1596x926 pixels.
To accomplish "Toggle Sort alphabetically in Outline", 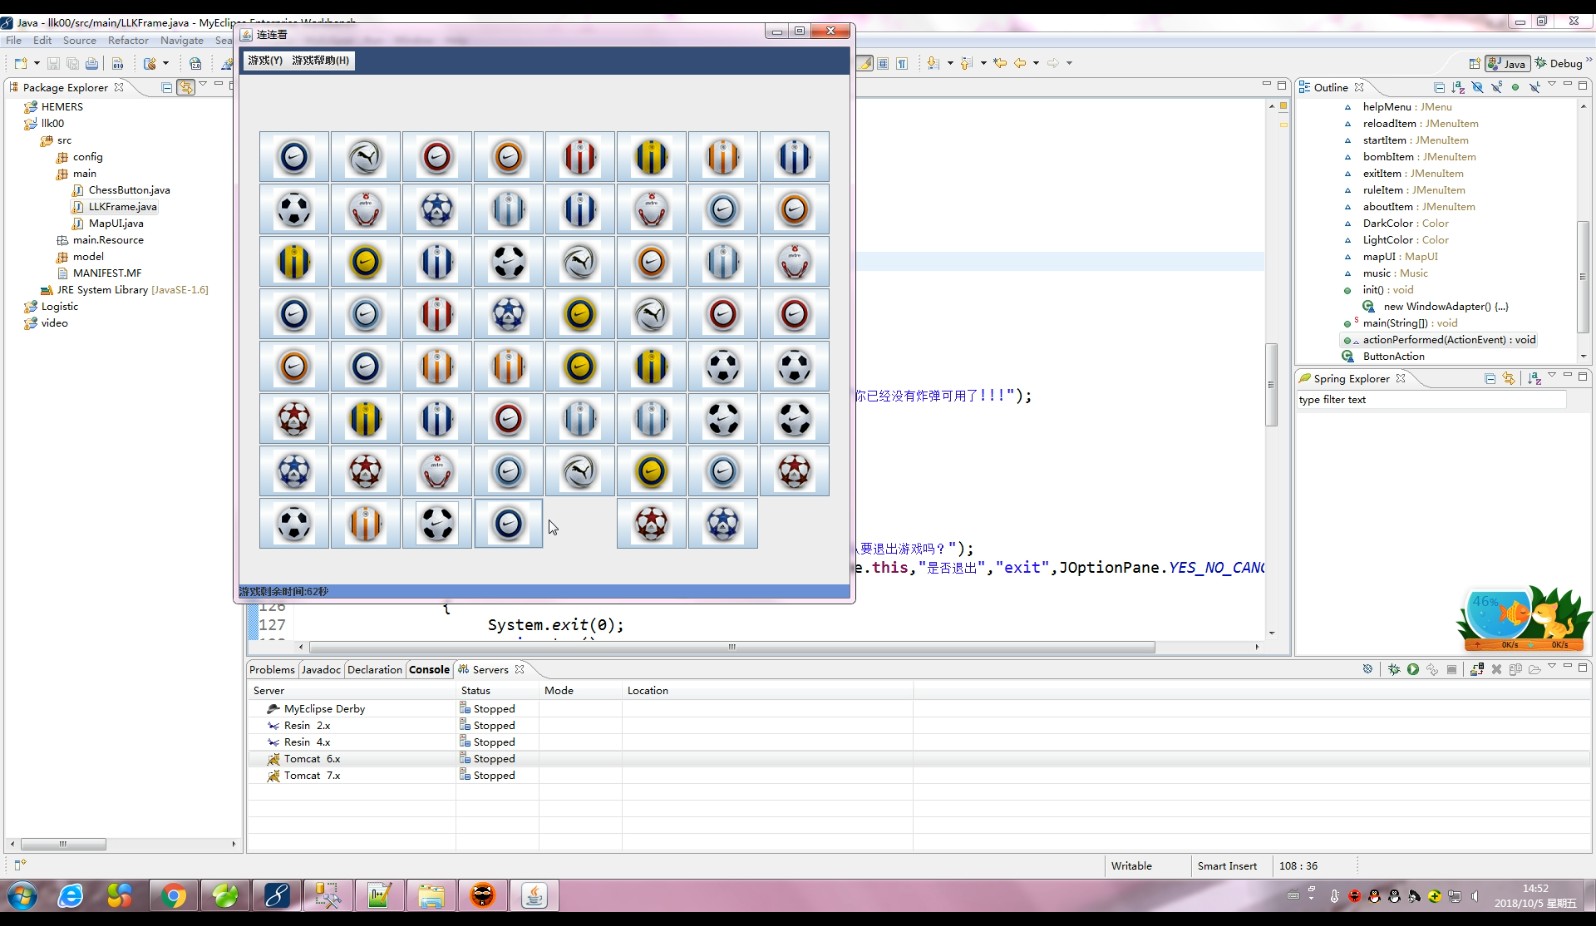I will pos(1458,88).
